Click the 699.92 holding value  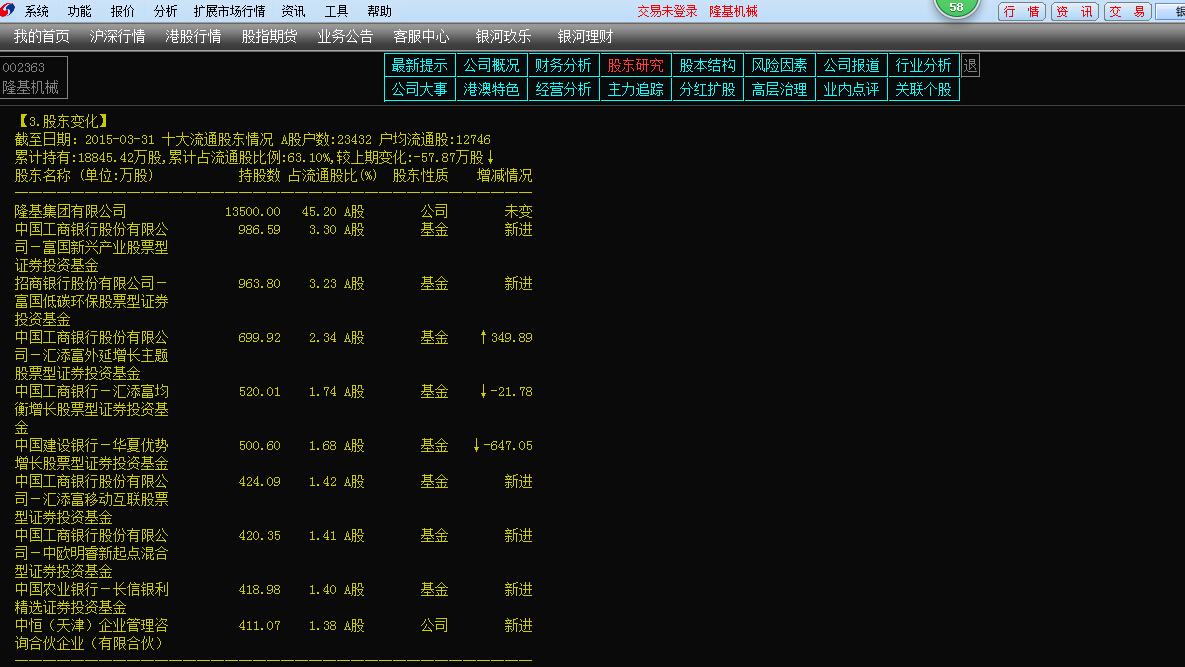[259, 338]
